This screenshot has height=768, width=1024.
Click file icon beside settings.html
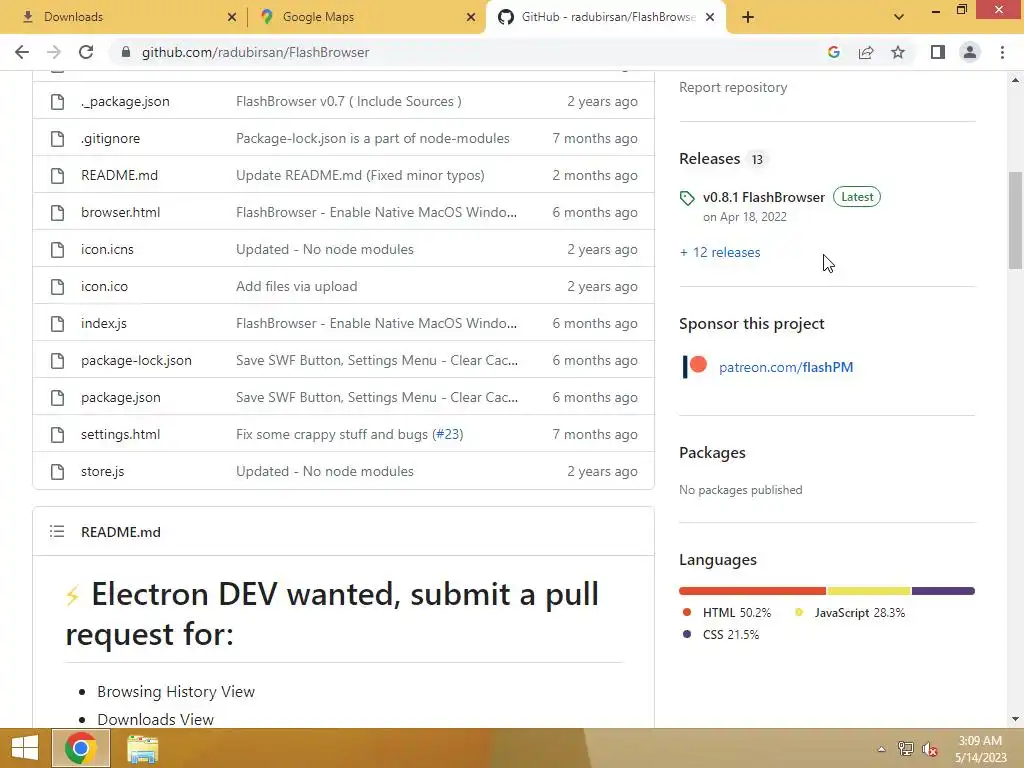(57, 434)
